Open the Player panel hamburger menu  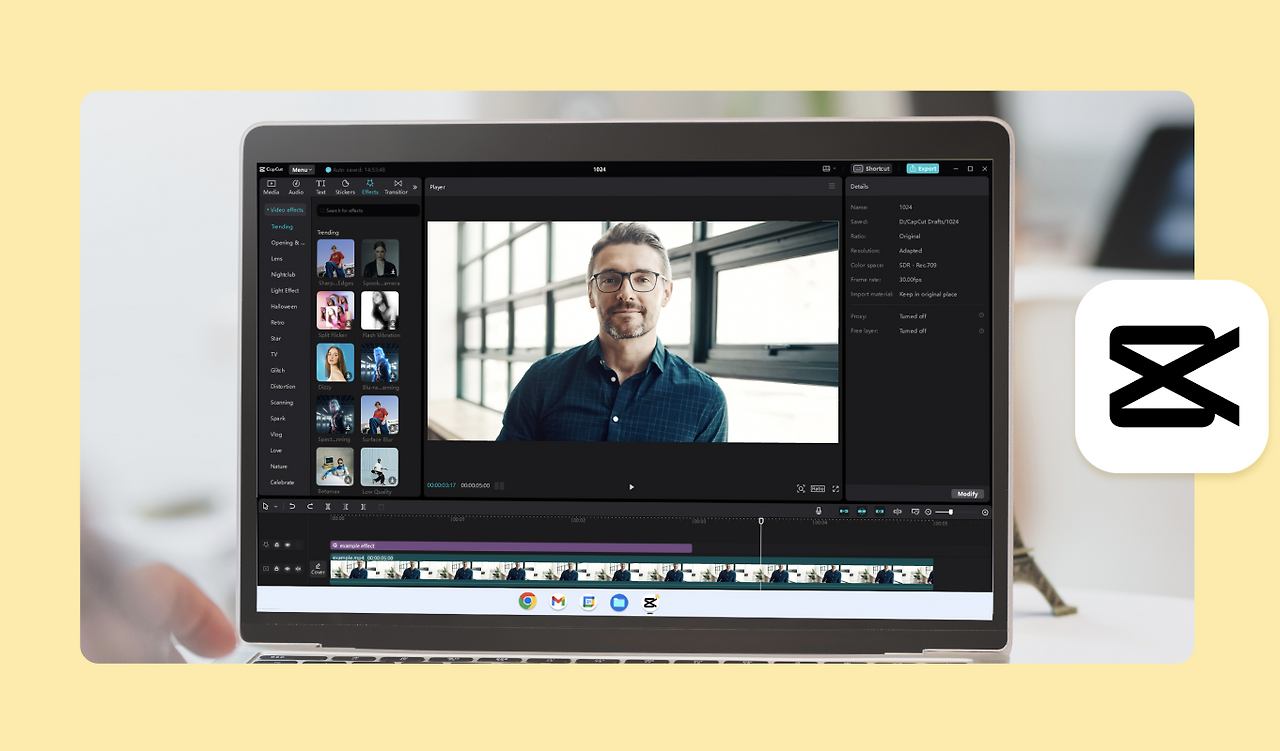pyautogui.click(x=831, y=186)
